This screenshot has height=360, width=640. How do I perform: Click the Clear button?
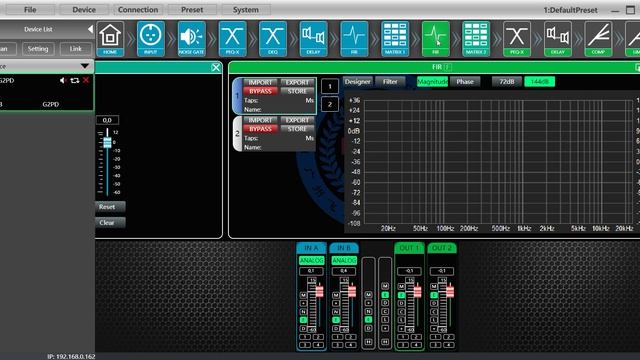pos(110,222)
